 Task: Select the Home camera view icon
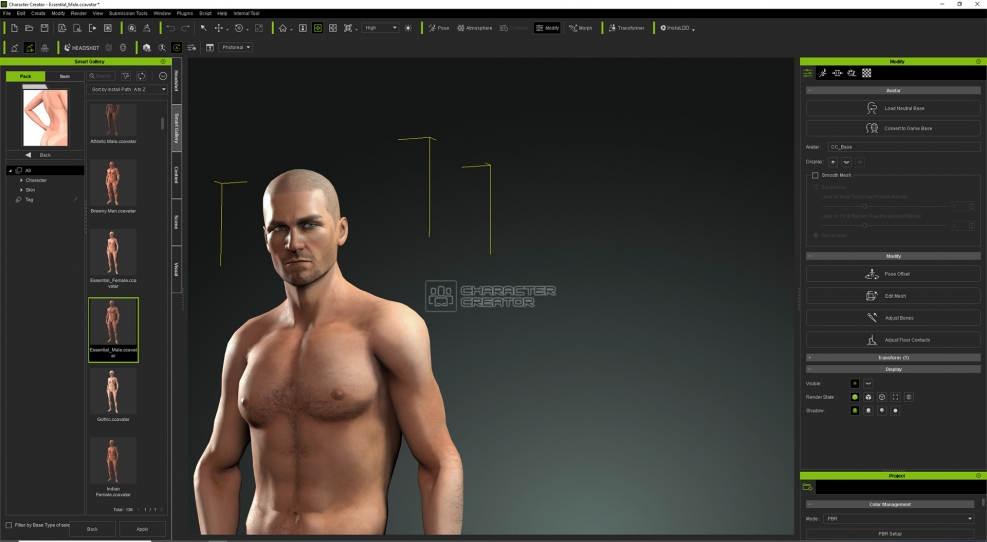tap(283, 28)
